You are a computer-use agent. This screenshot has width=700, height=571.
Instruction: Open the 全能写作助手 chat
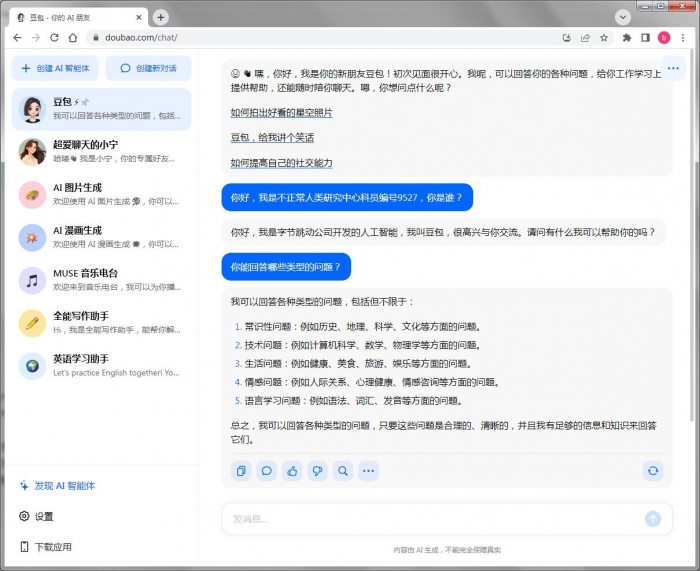point(101,323)
